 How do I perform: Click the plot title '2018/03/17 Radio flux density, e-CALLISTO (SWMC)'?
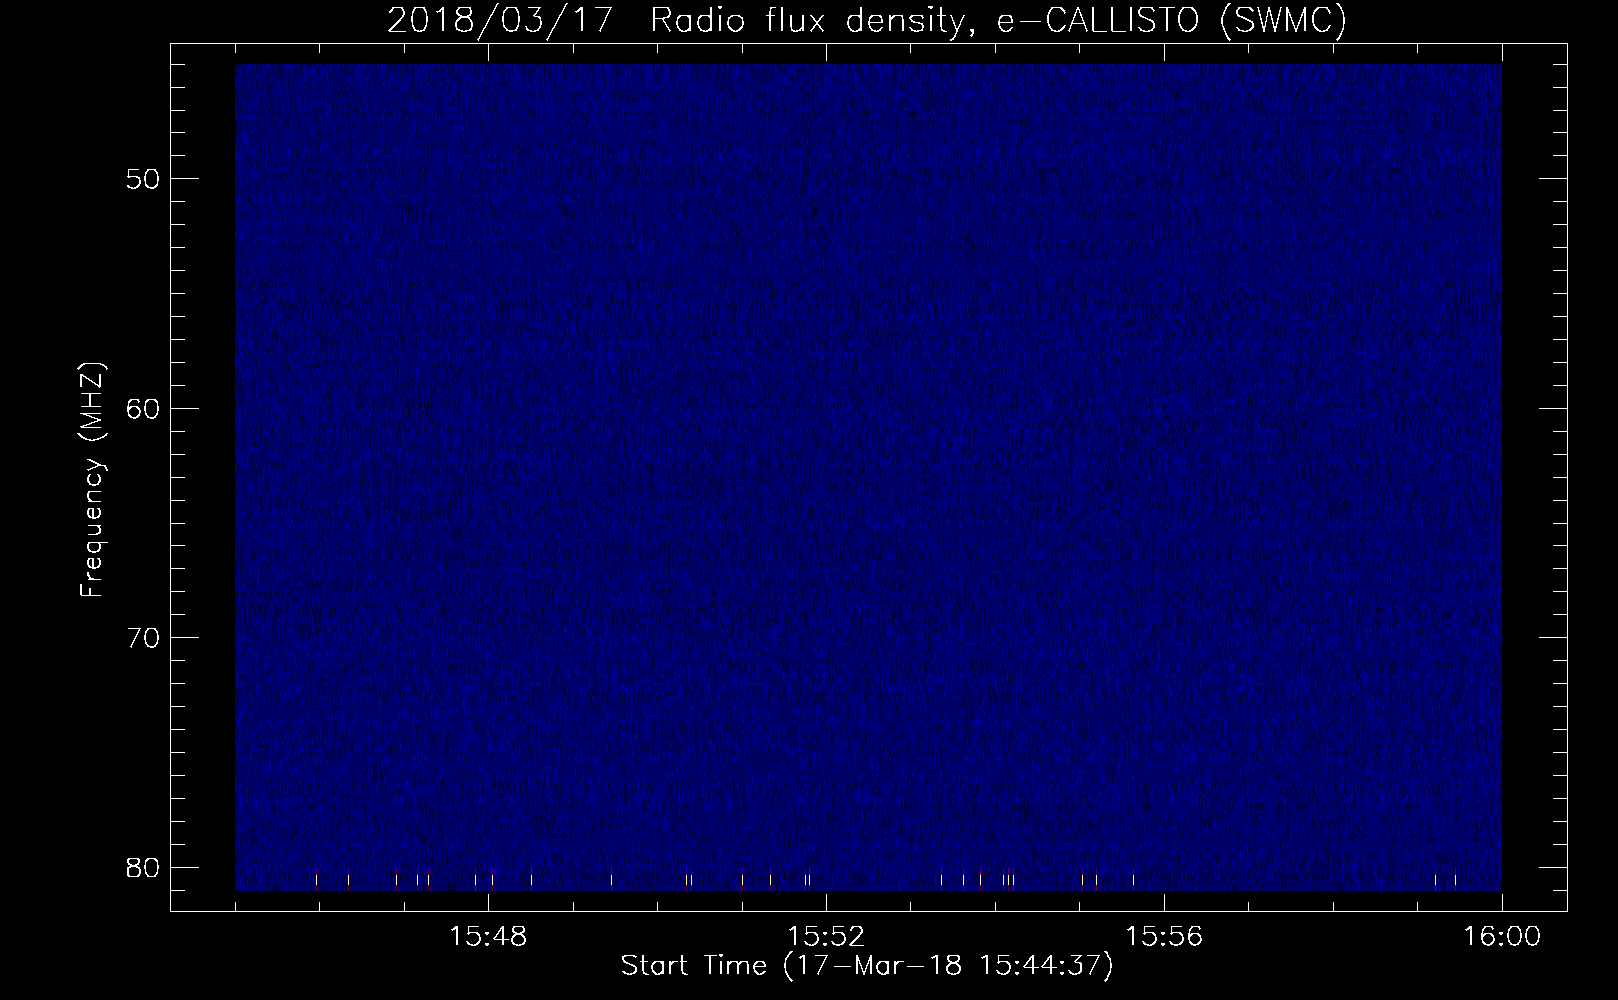point(867,21)
